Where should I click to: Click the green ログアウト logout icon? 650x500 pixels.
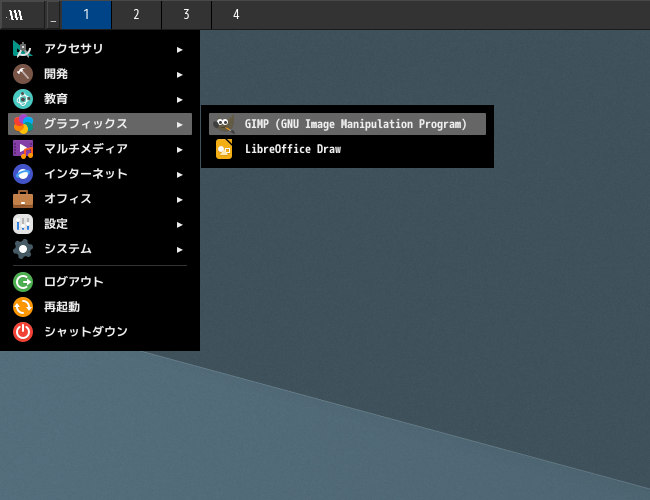23,282
